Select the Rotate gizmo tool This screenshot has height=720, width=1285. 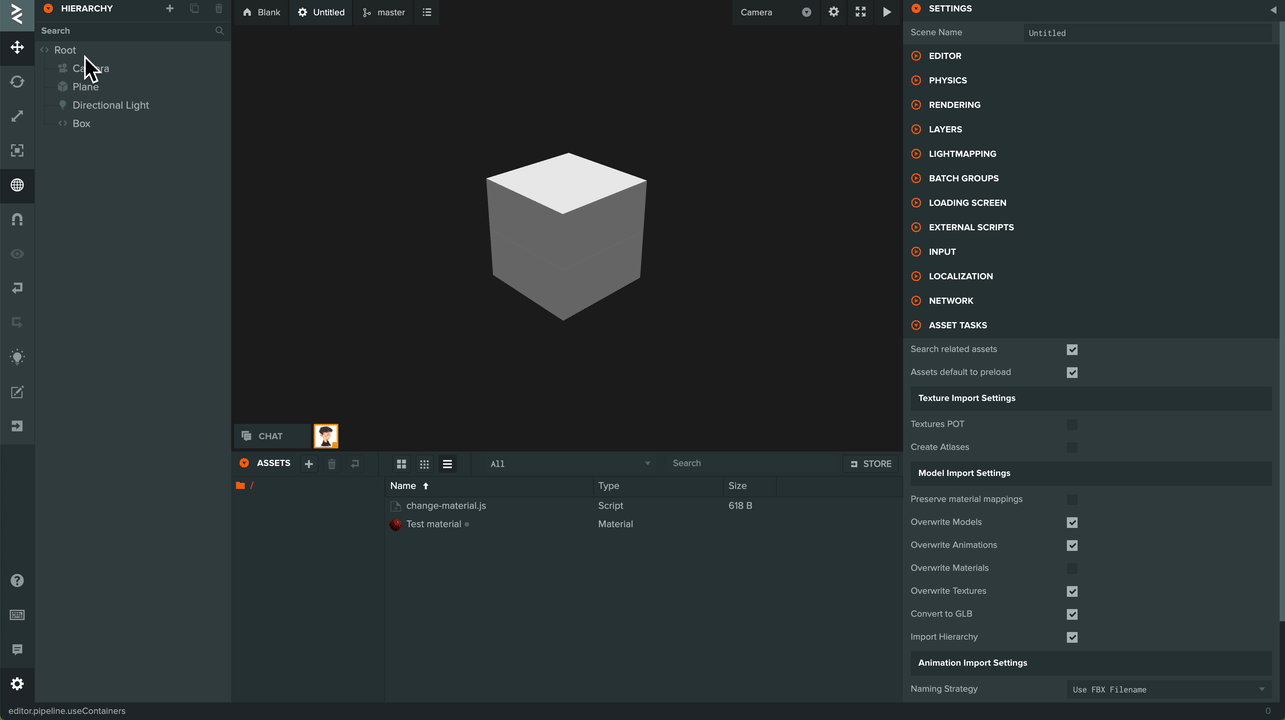pyautogui.click(x=17, y=82)
